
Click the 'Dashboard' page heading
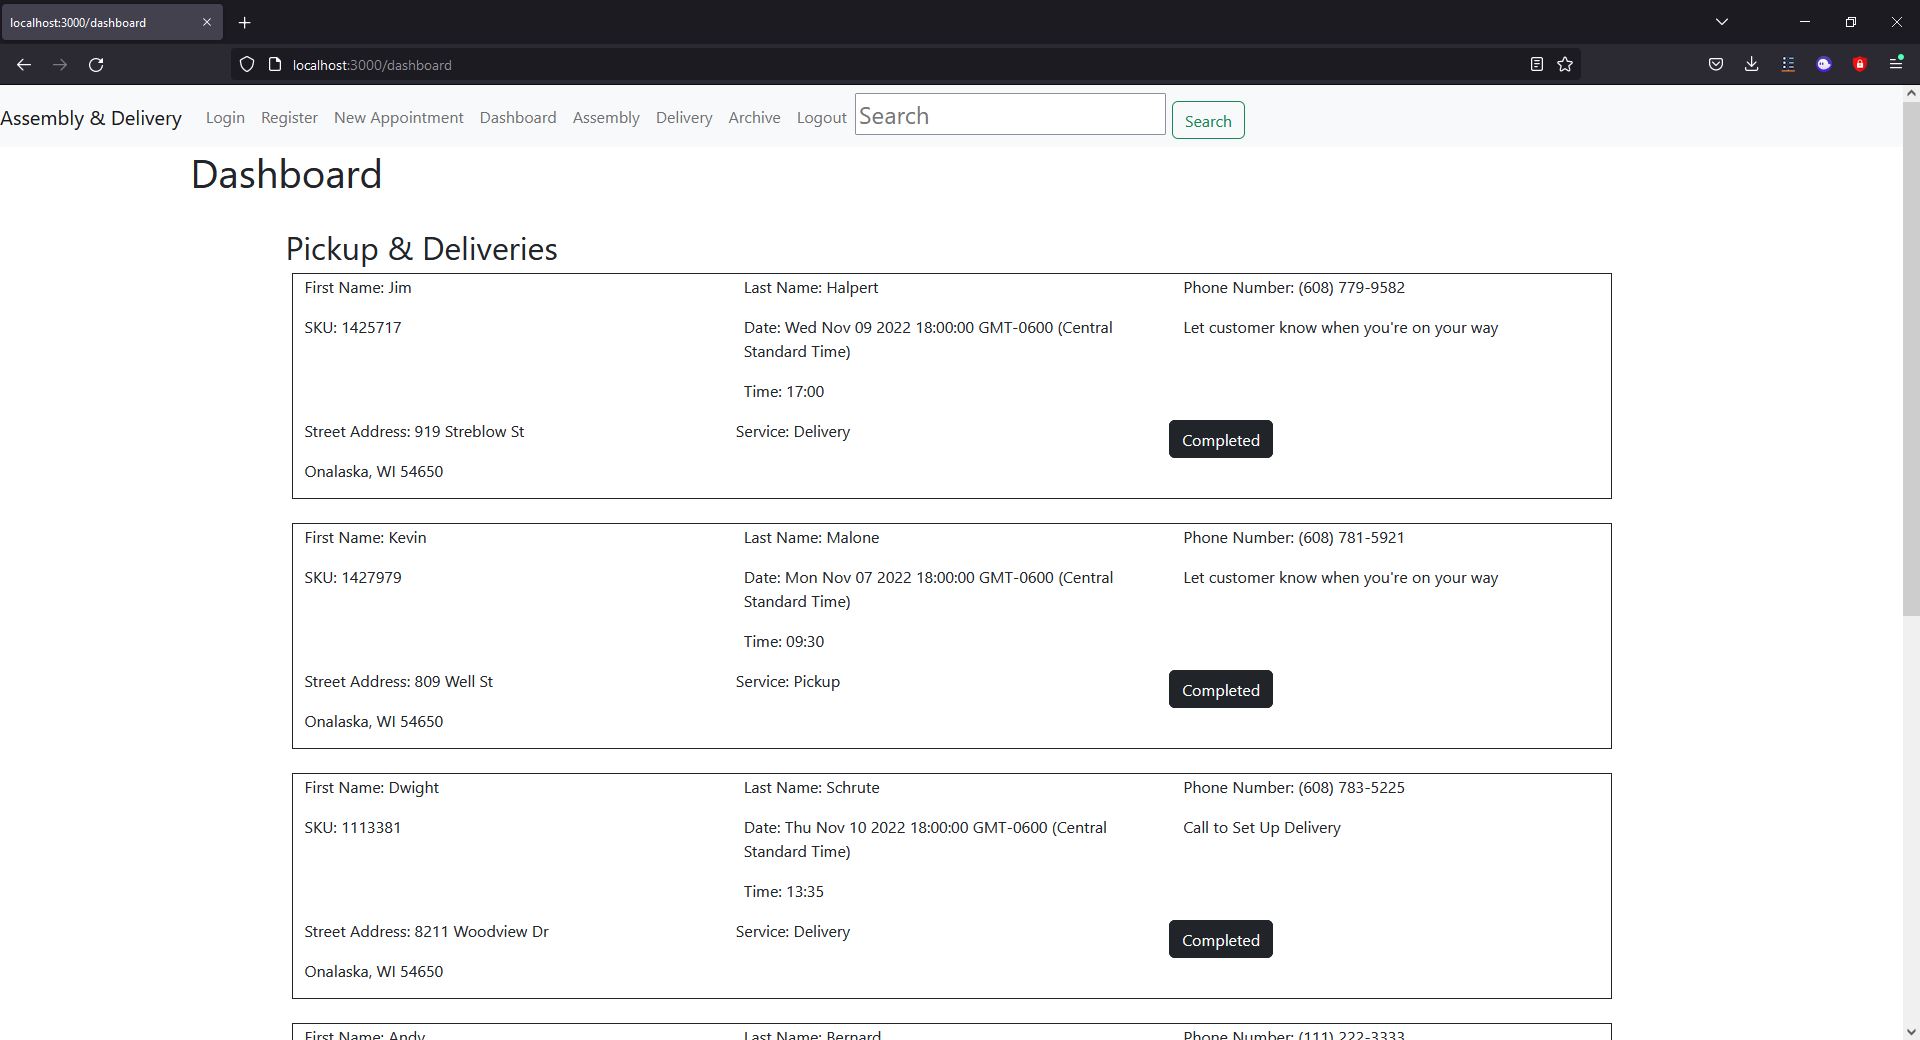286,175
